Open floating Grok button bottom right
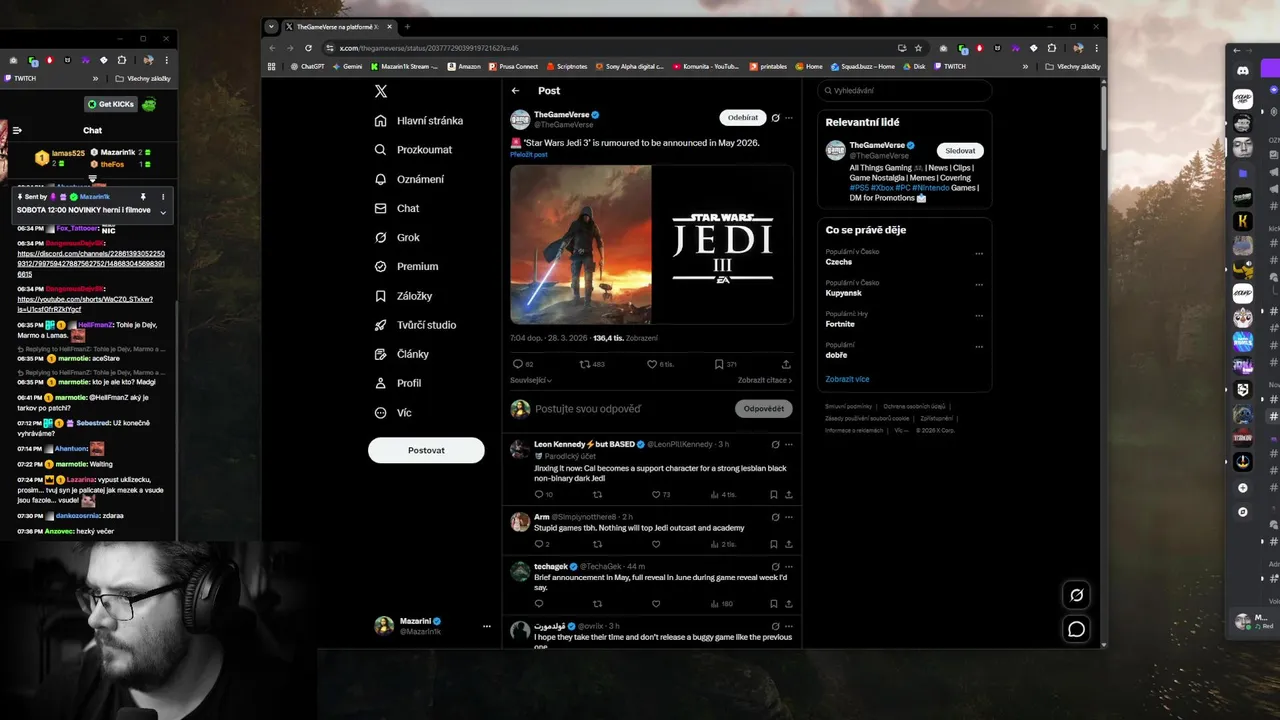This screenshot has height=720, width=1280. tap(1077, 595)
